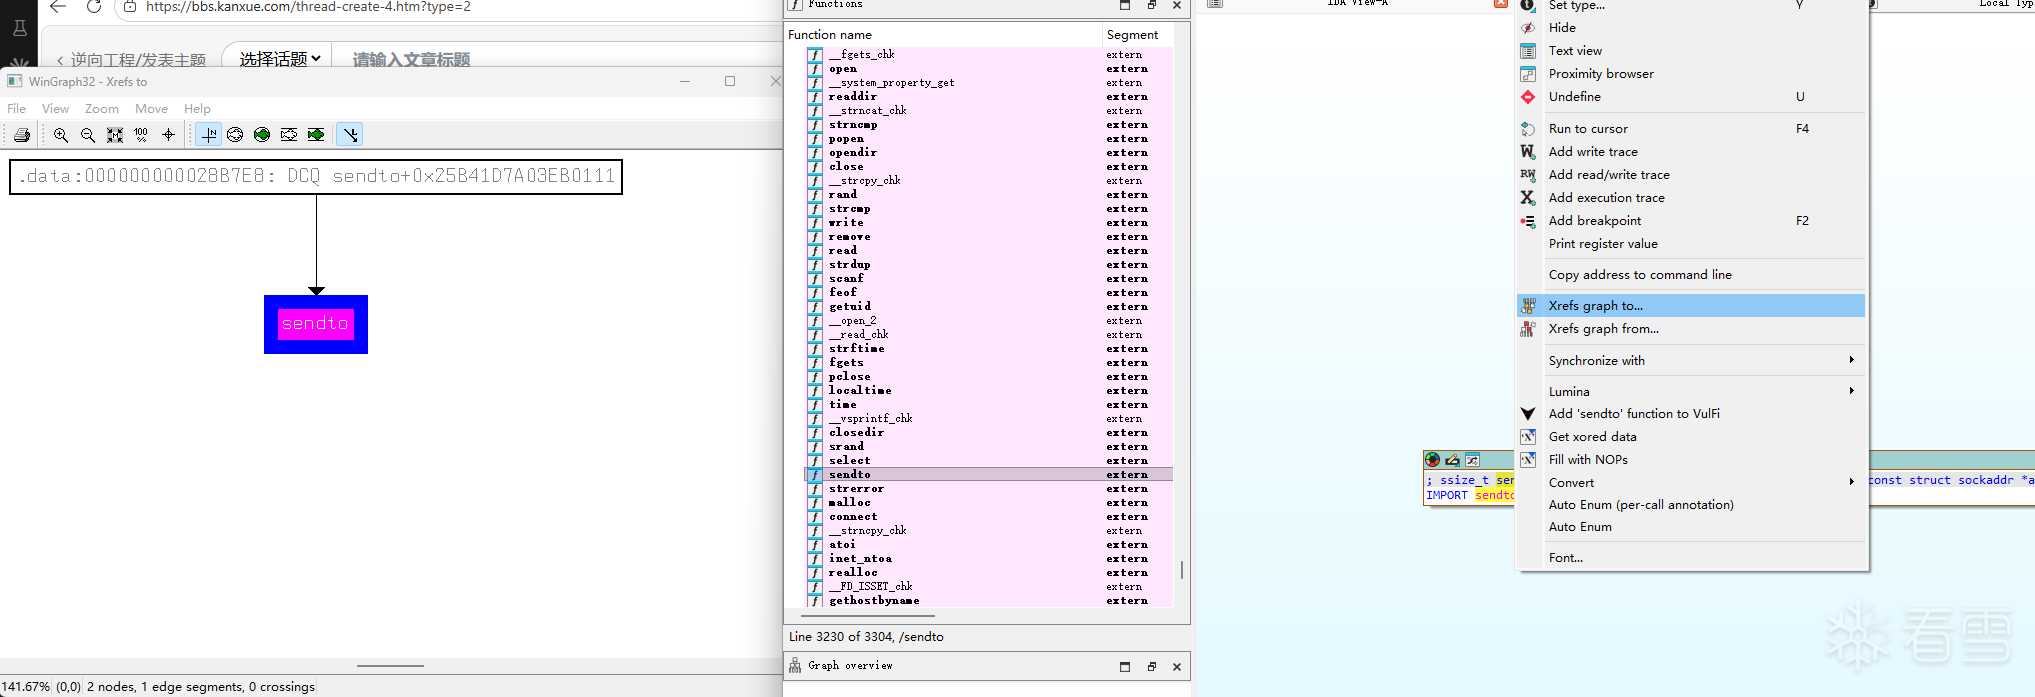Select the malloc function row
The image size is (2035, 697).
click(x=989, y=503)
